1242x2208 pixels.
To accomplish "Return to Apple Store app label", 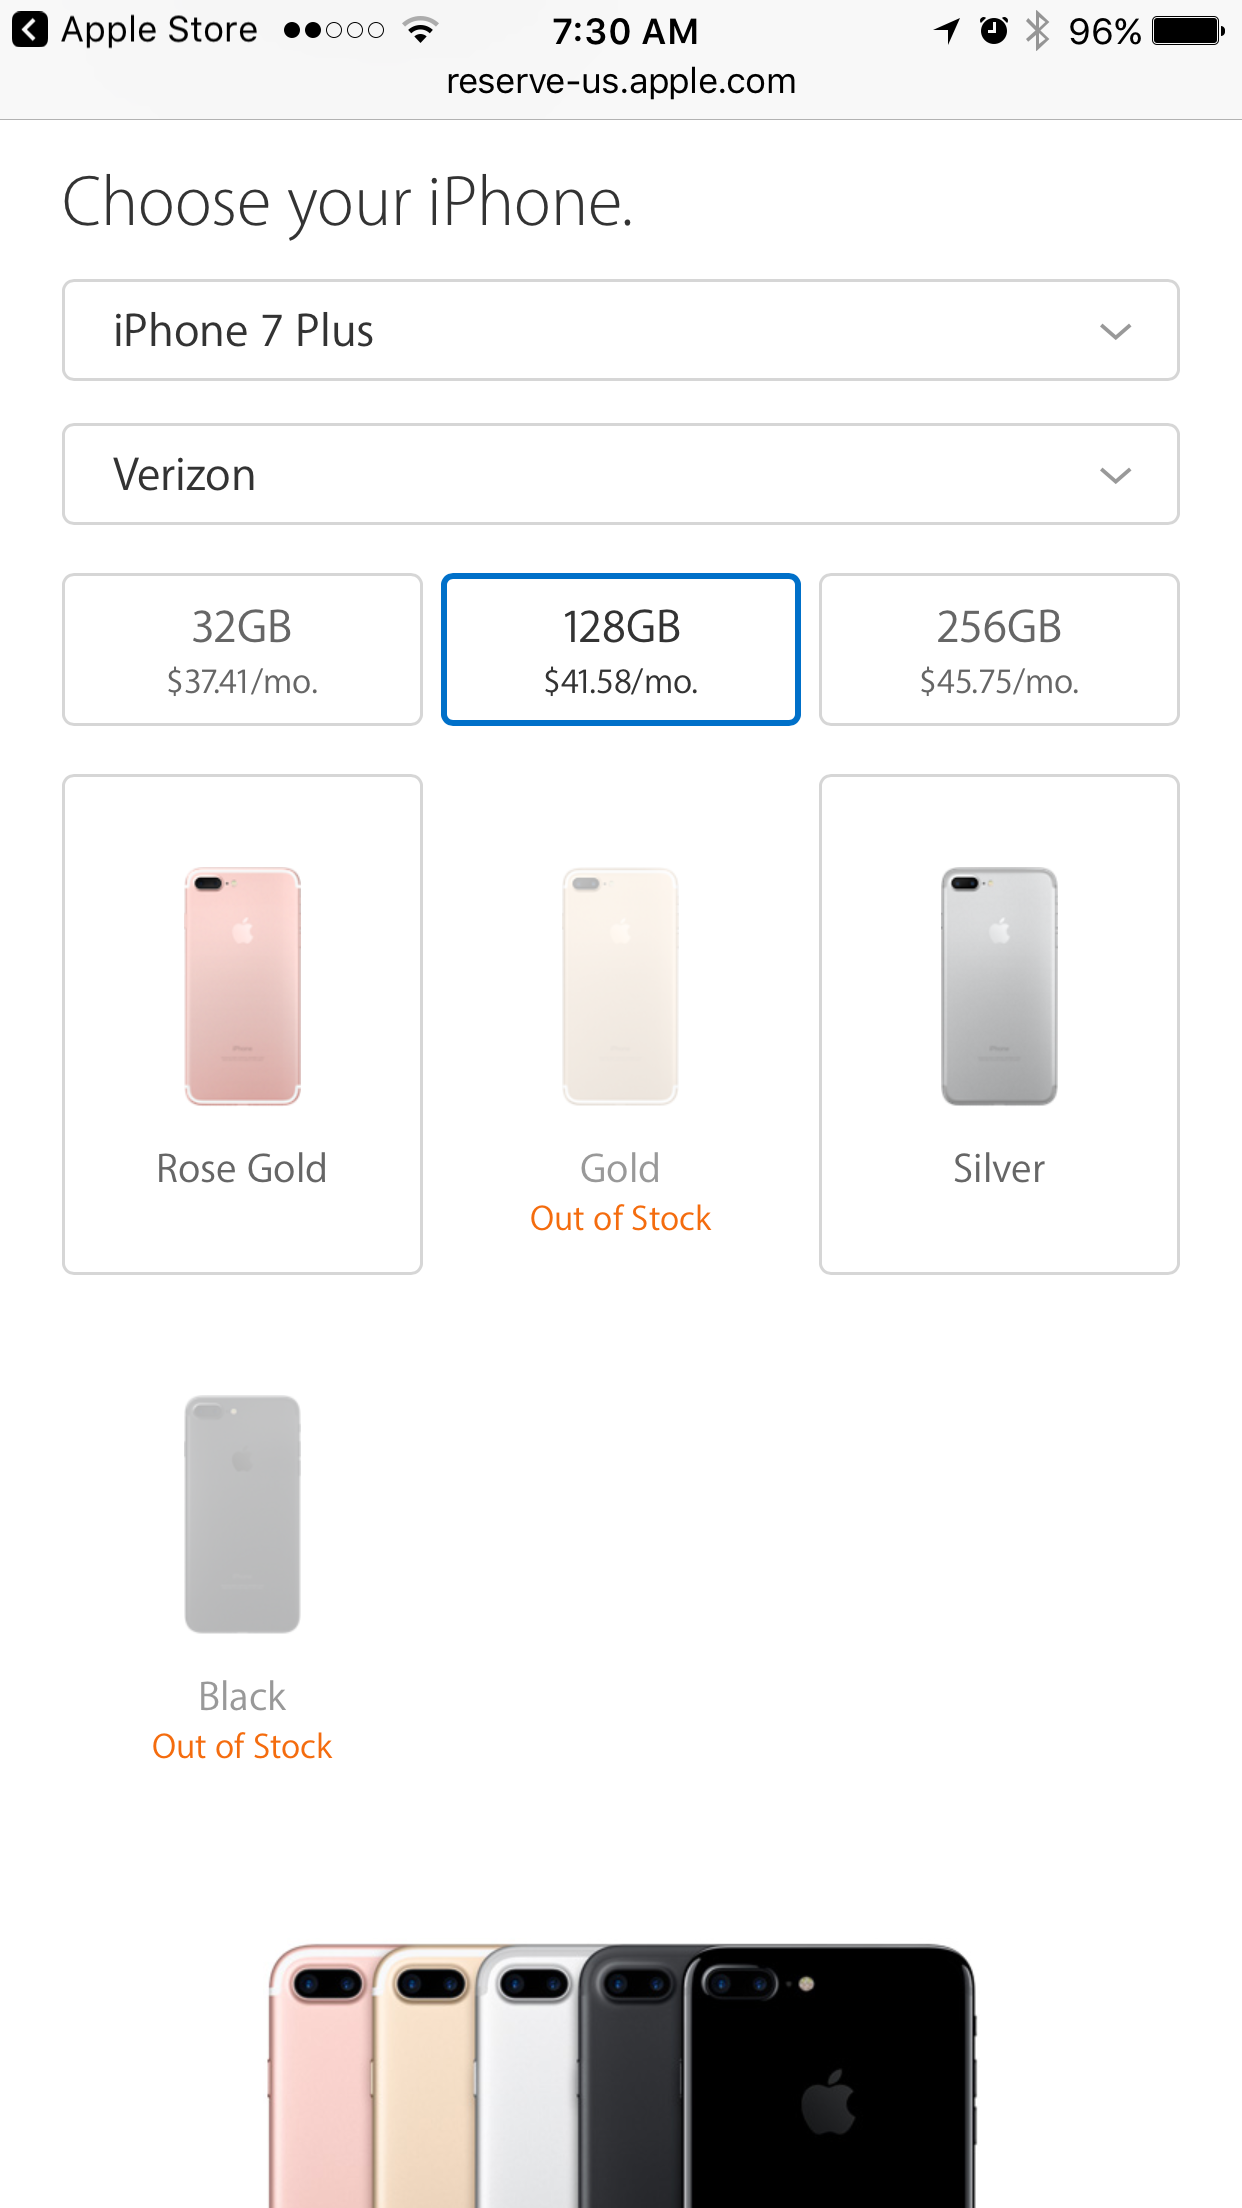I will (x=159, y=30).
